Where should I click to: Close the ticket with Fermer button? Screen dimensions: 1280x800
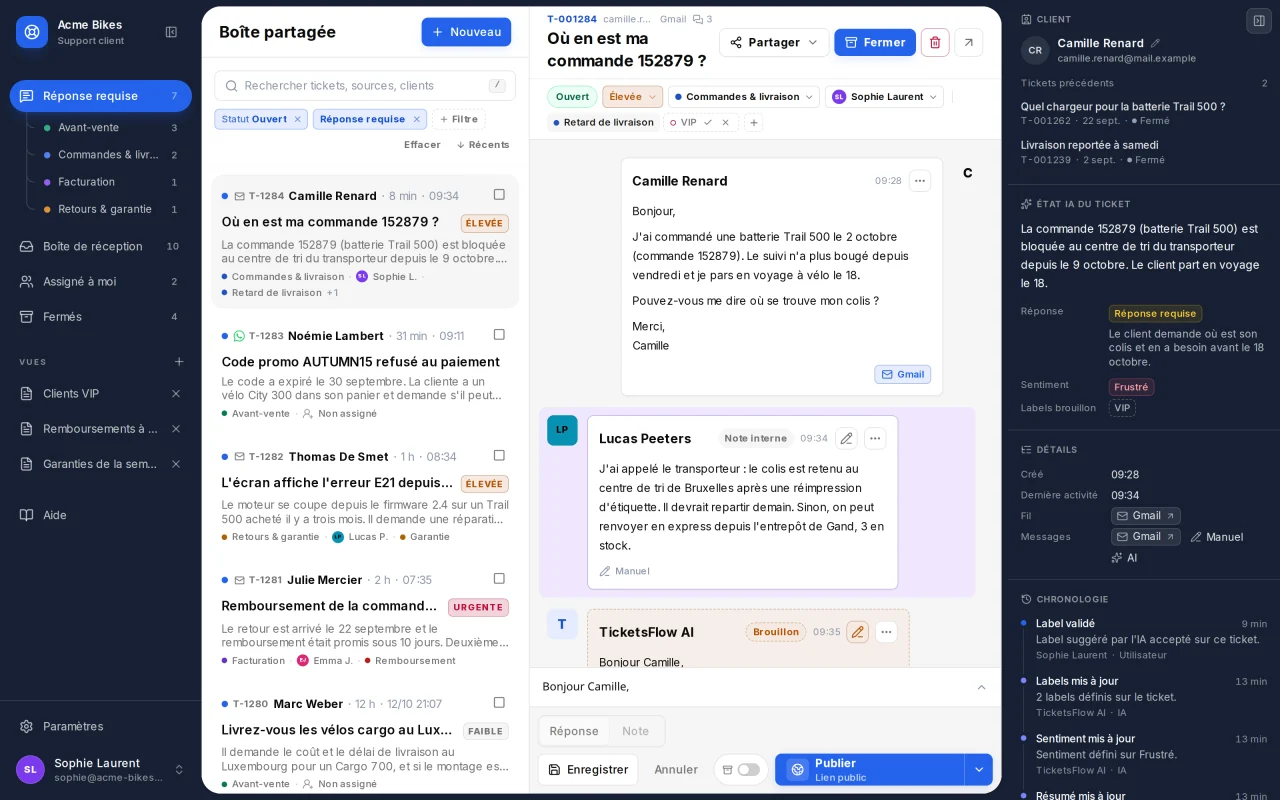click(x=875, y=42)
